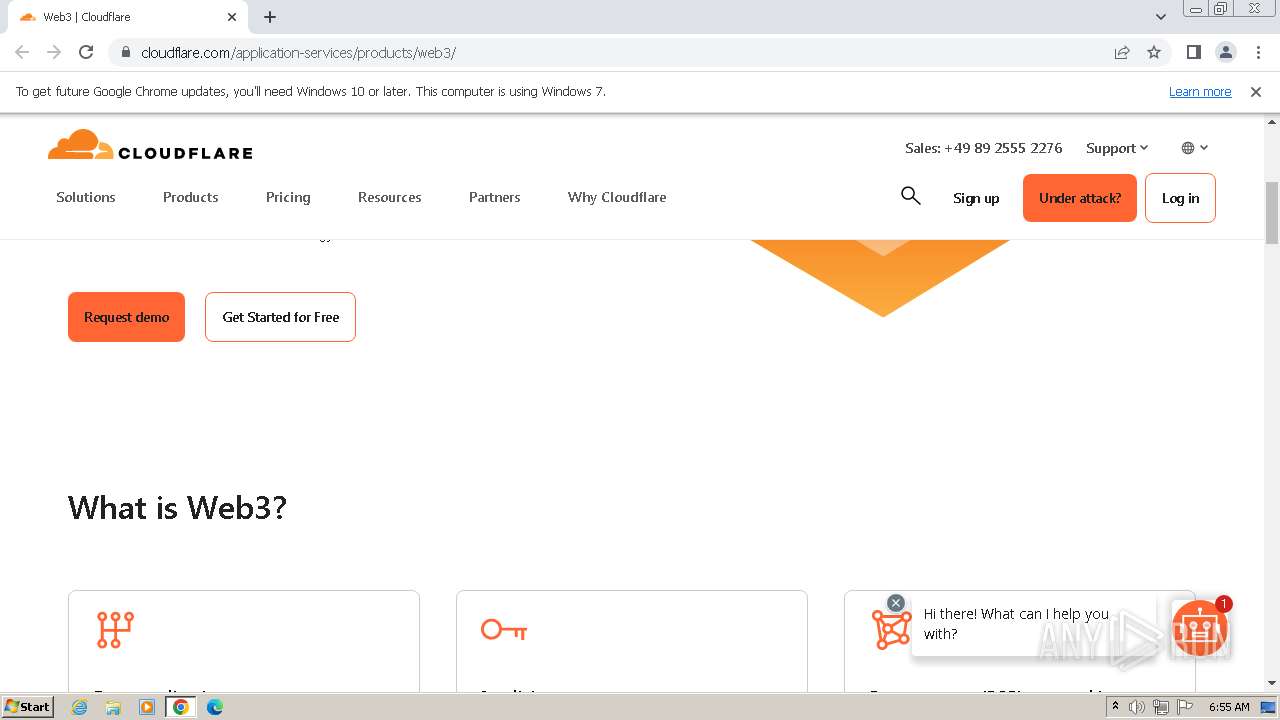Open the Solutions menu

point(86,197)
